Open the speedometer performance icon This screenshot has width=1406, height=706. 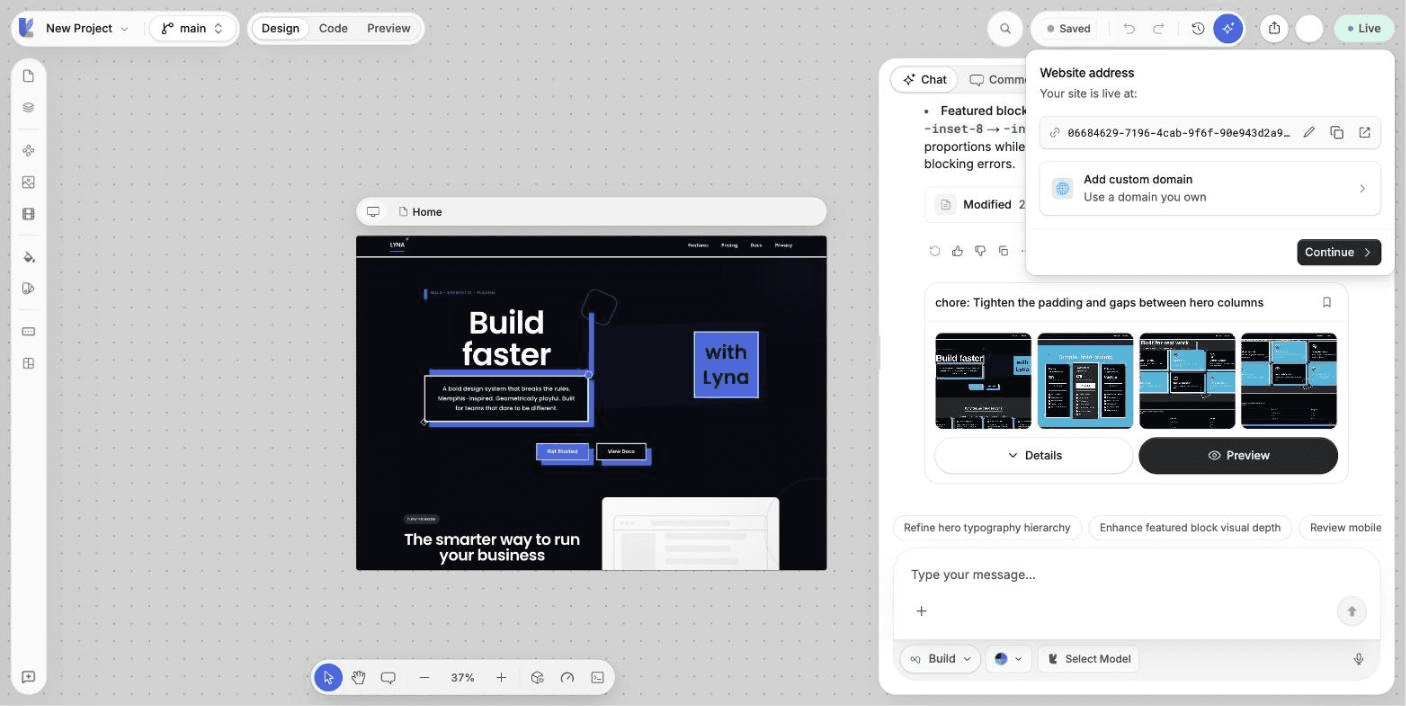point(567,678)
